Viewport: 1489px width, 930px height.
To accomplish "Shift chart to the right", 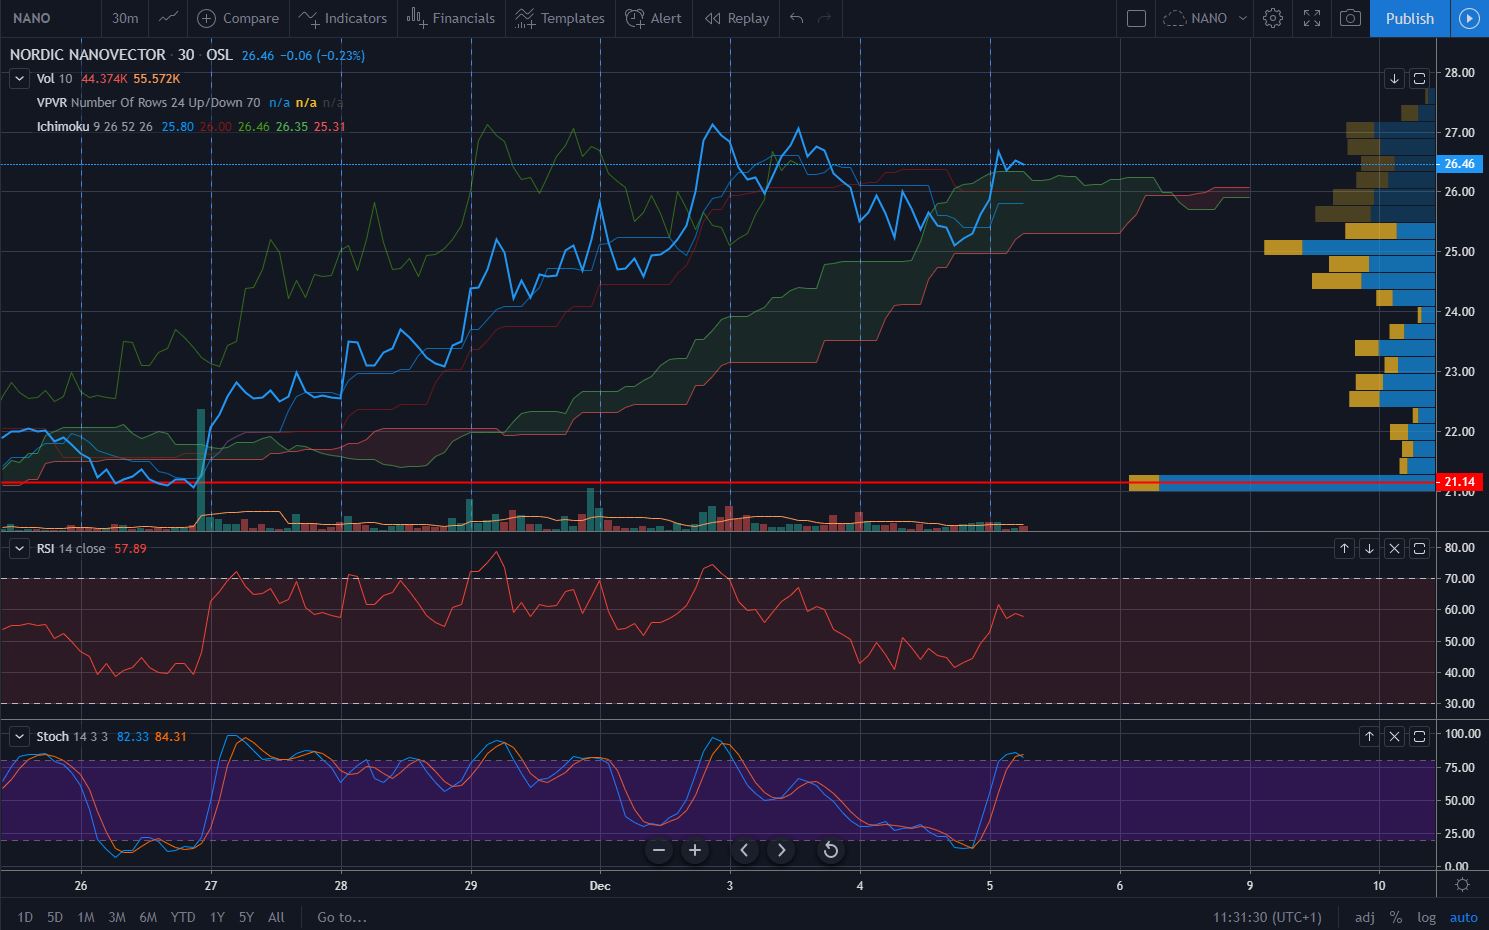I will [781, 851].
